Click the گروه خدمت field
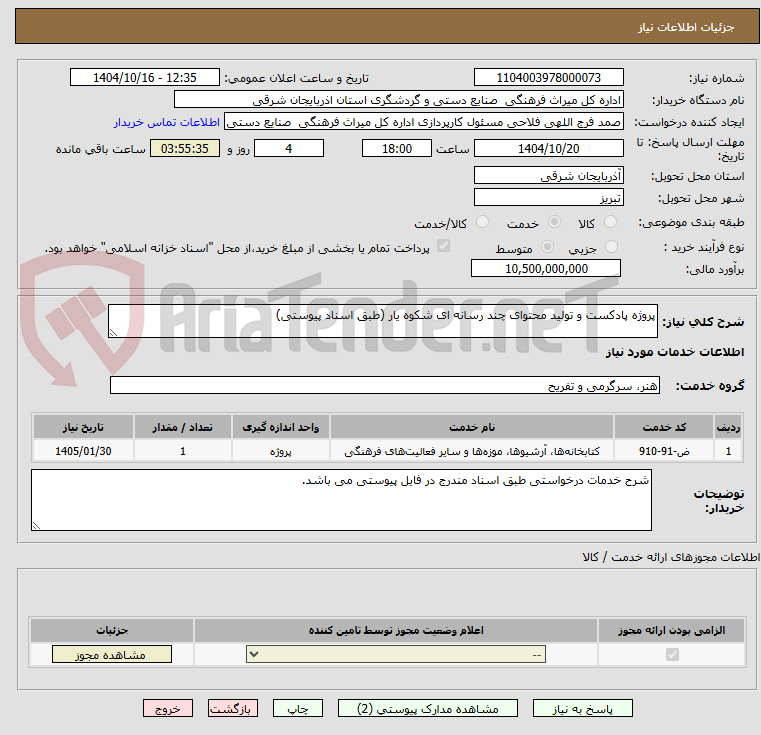The width and height of the screenshot is (761, 735). tap(384, 385)
